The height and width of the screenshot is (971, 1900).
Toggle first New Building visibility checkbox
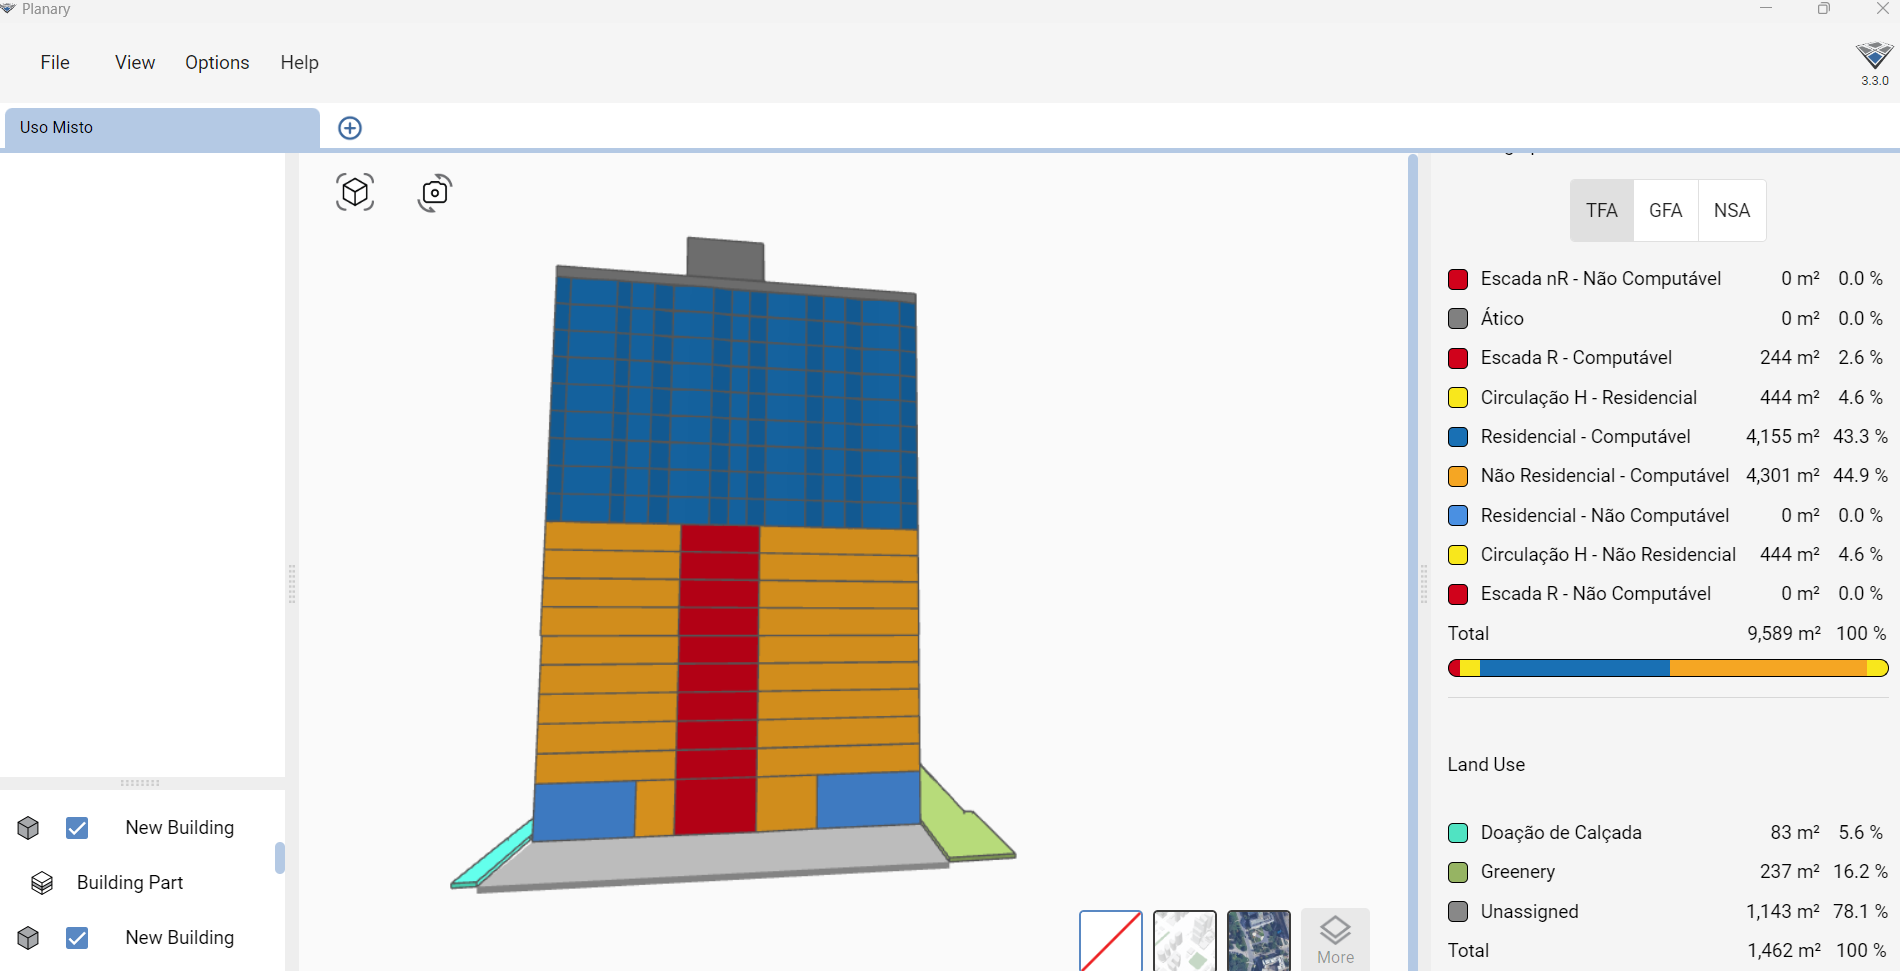click(x=77, y=828)
